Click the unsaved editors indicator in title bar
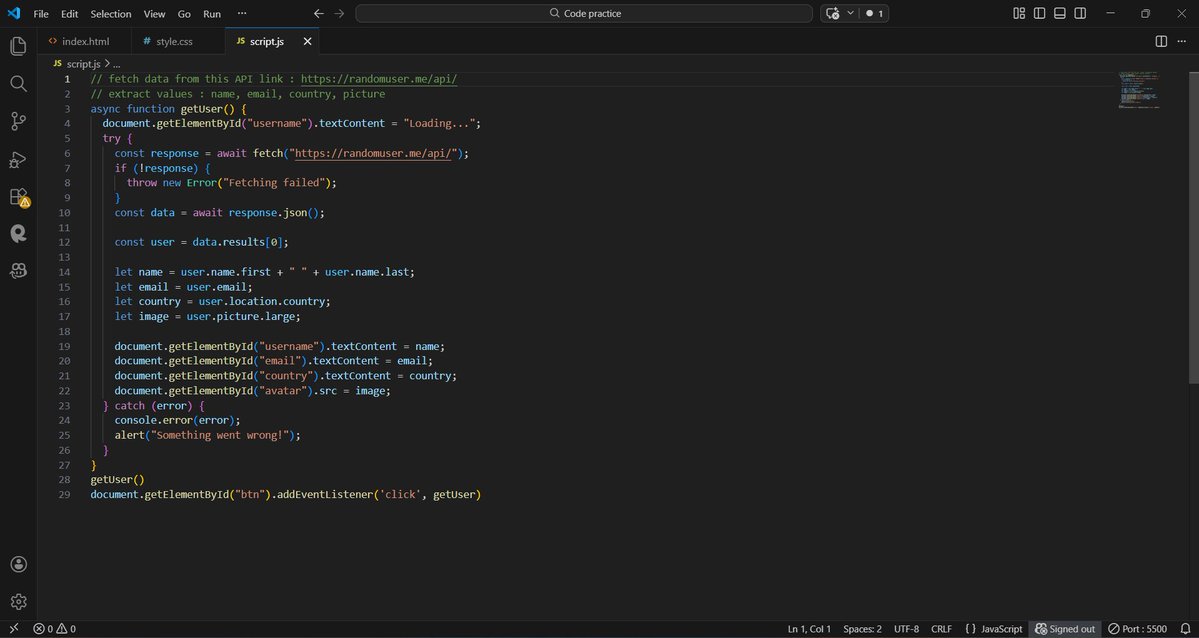Image resolution: width=1199 pixels, height=638 pixels. pyautogui.click(x=875, y=14)
